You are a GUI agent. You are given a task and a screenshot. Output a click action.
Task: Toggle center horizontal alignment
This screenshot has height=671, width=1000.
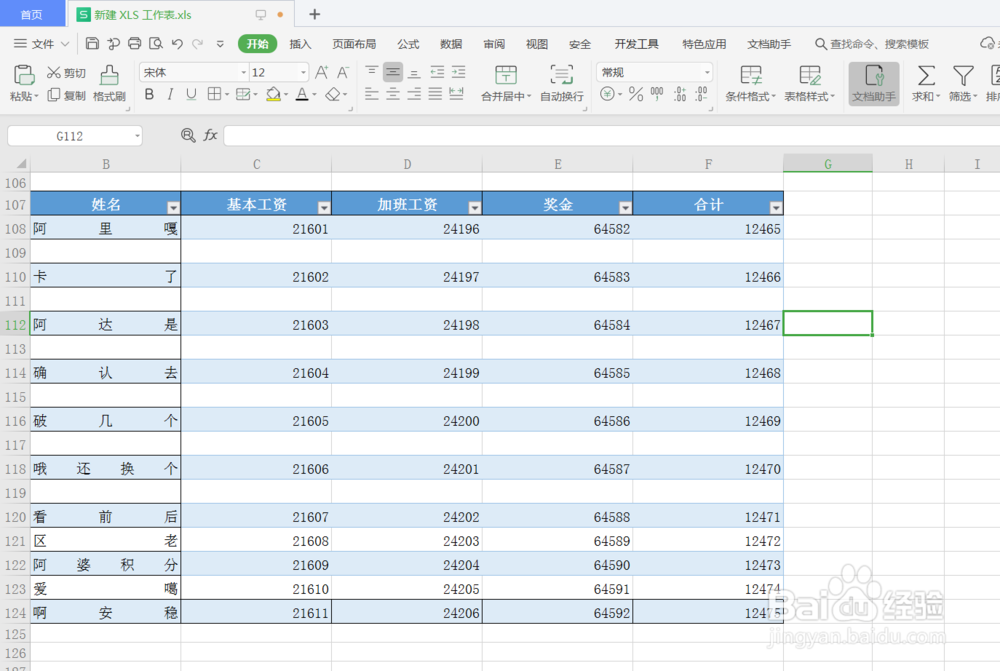click(x=393, y=94)
